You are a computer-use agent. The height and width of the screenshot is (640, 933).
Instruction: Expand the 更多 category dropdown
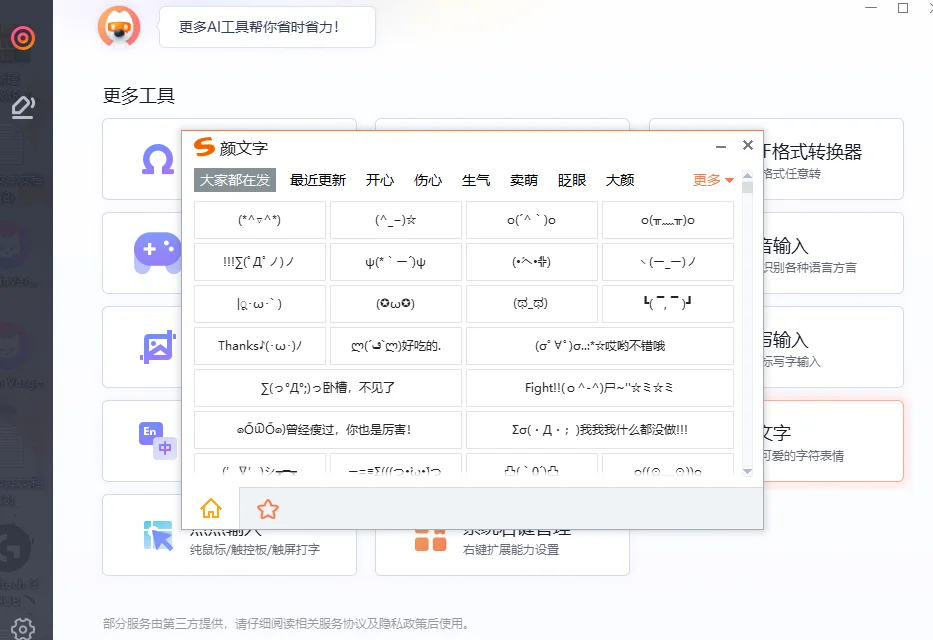(713, 180)
